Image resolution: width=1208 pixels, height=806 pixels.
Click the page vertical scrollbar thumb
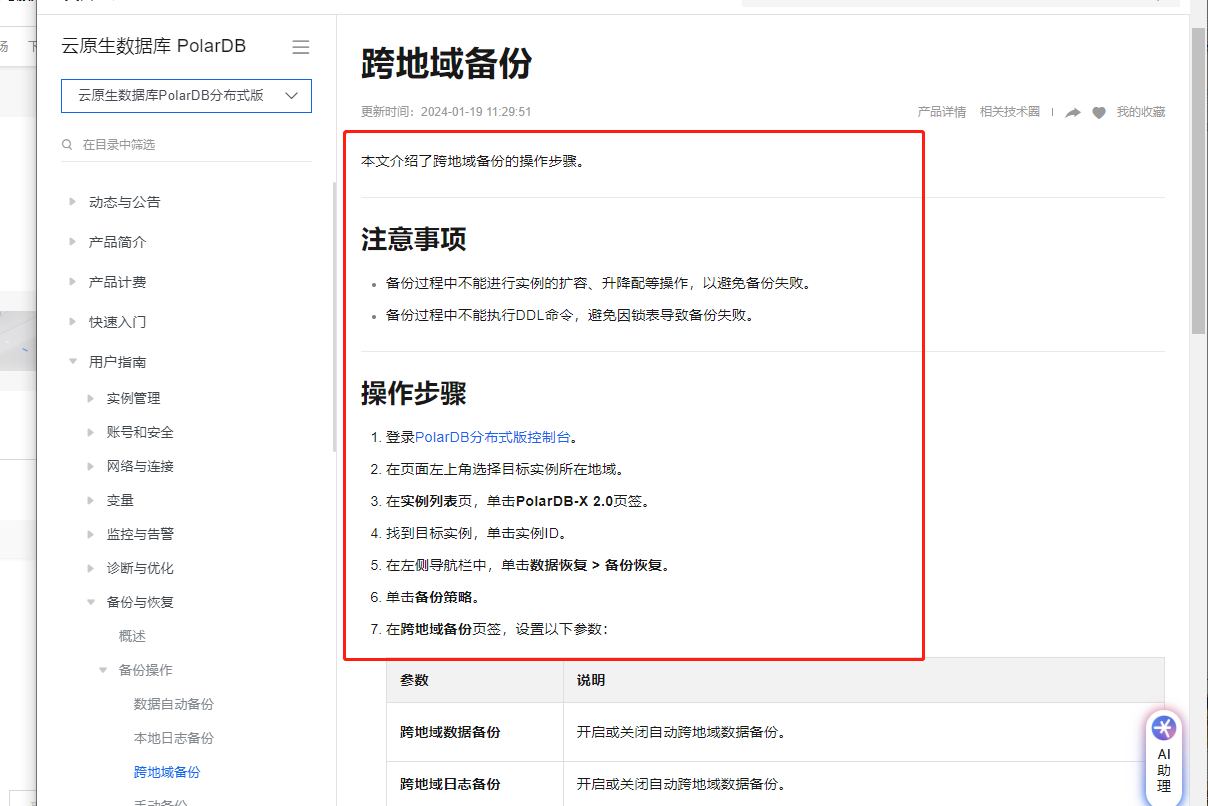click(1199, 180)
